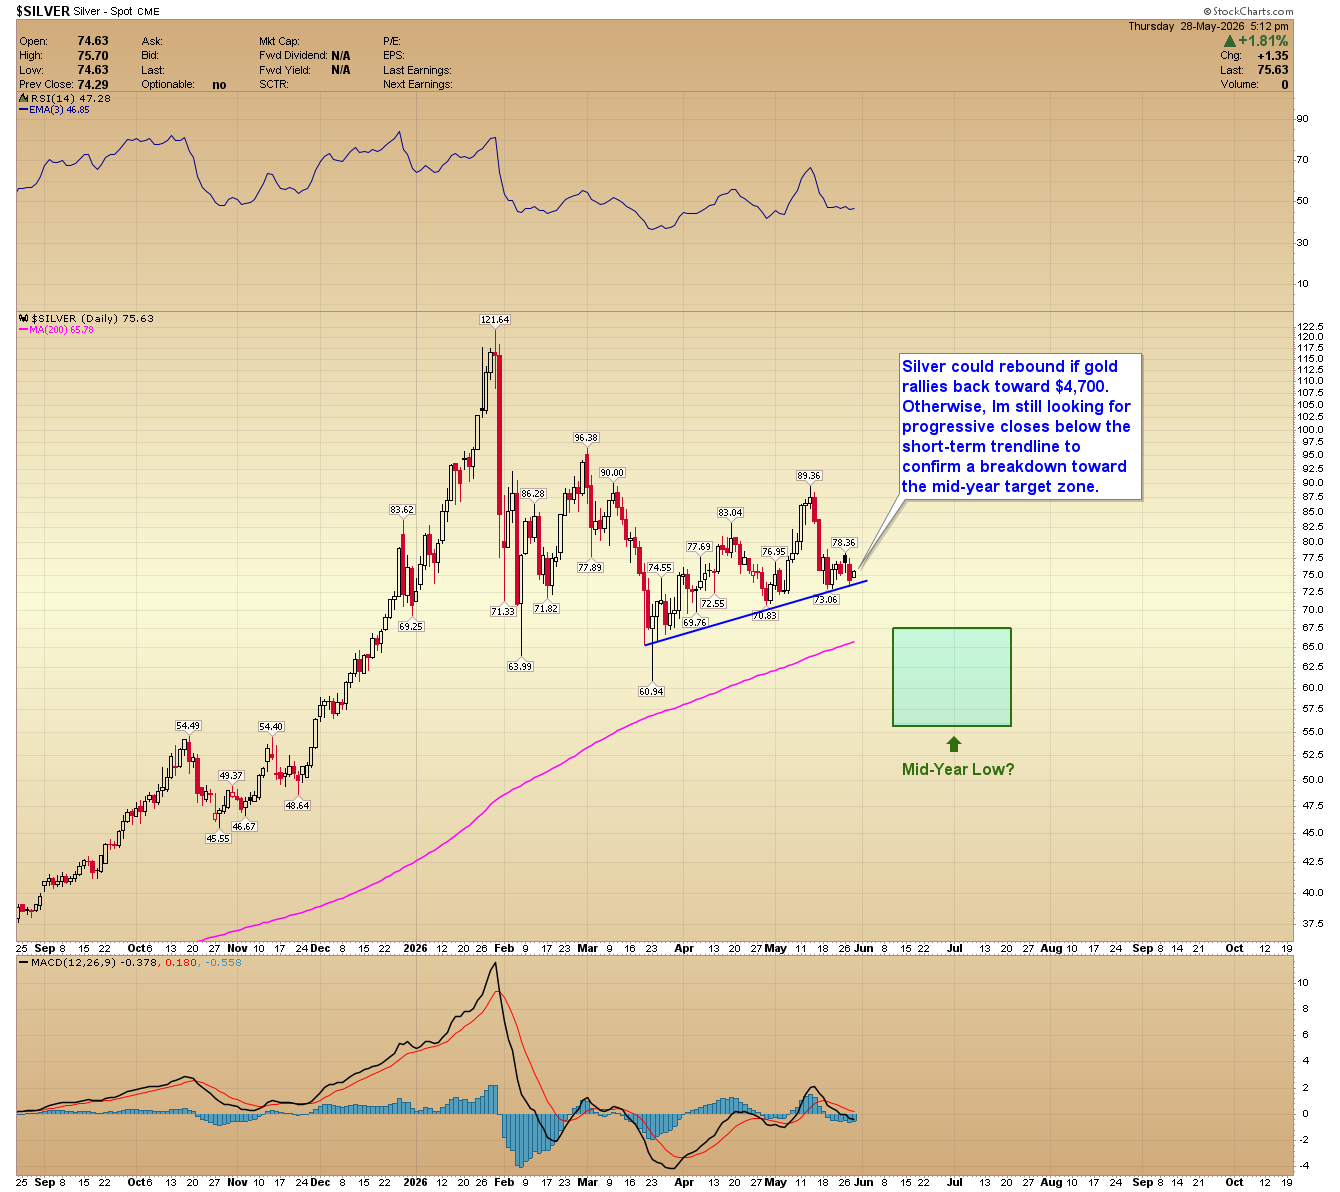
Task: Click the candlestick icon before $SILVER (Daily)
Action: [x=24, y=319]
